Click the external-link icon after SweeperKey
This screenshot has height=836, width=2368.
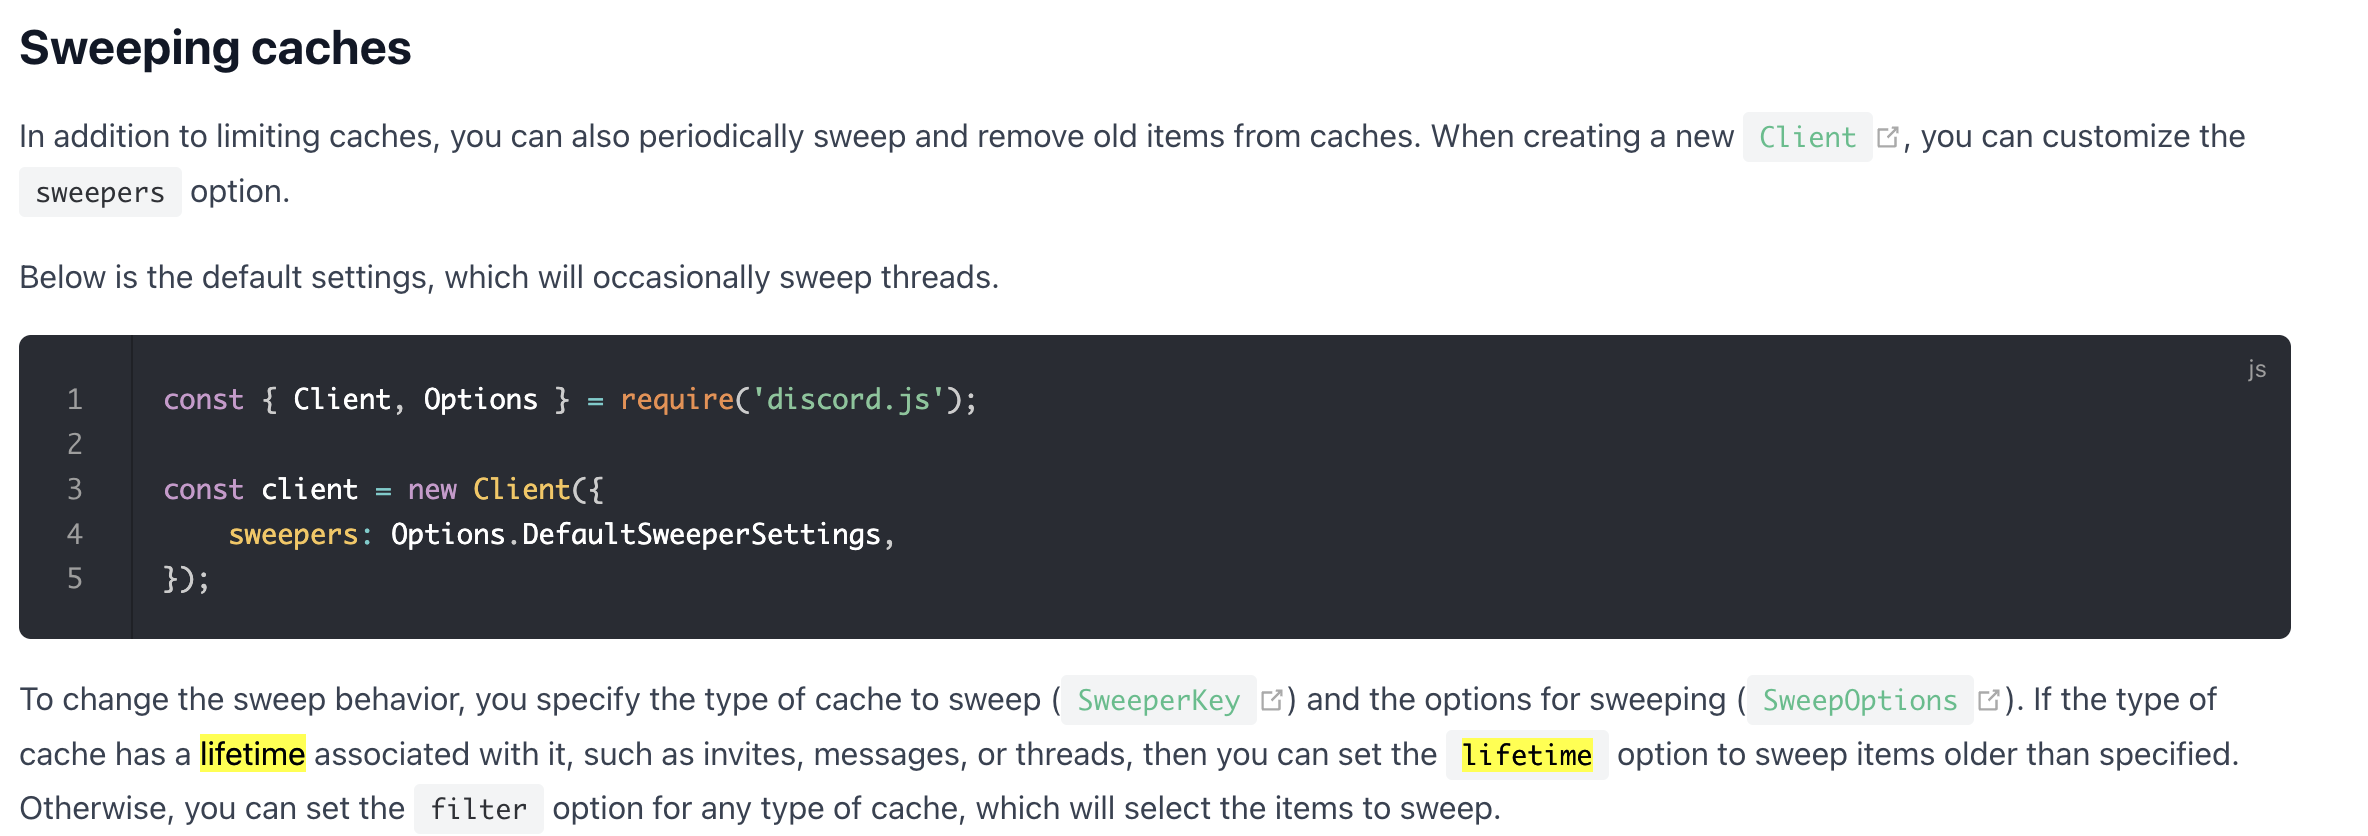(x=1271, y=700)
